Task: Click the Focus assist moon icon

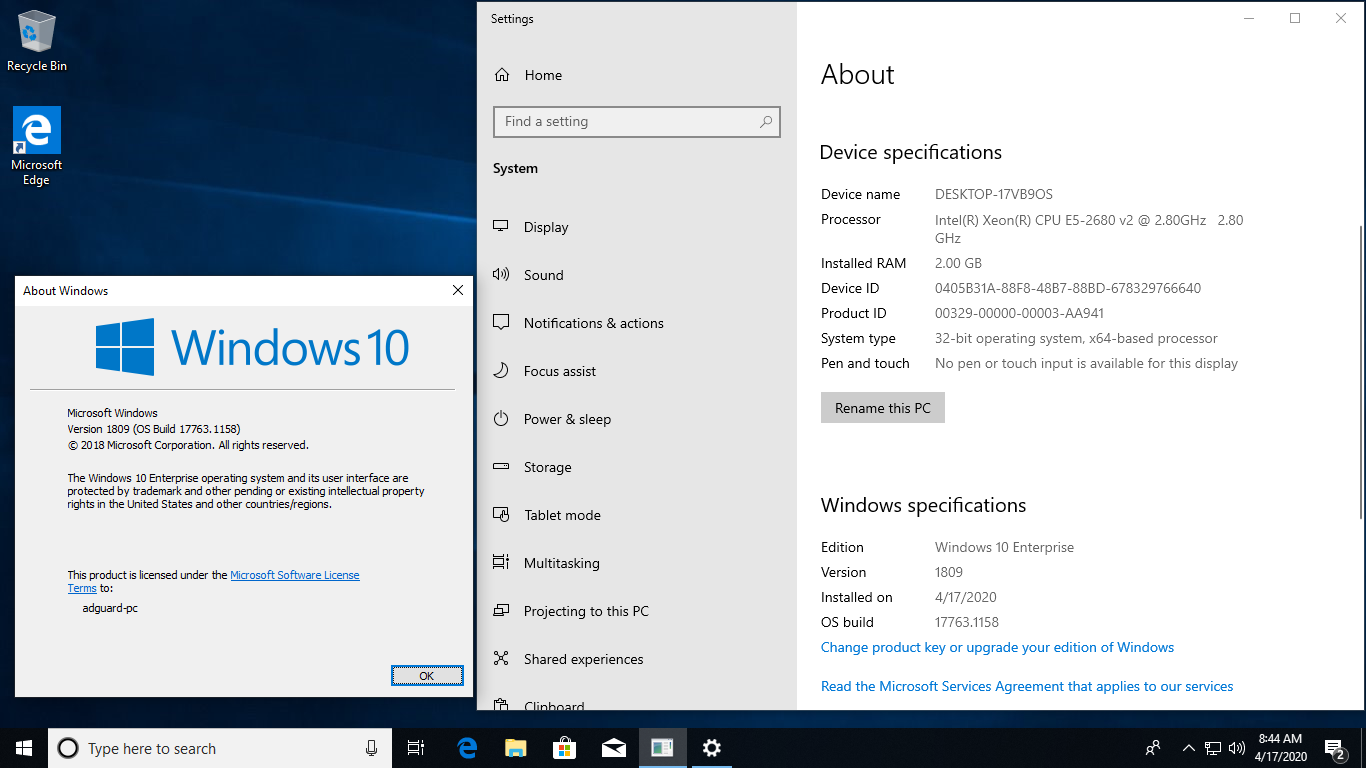Action: pos(502,371)
